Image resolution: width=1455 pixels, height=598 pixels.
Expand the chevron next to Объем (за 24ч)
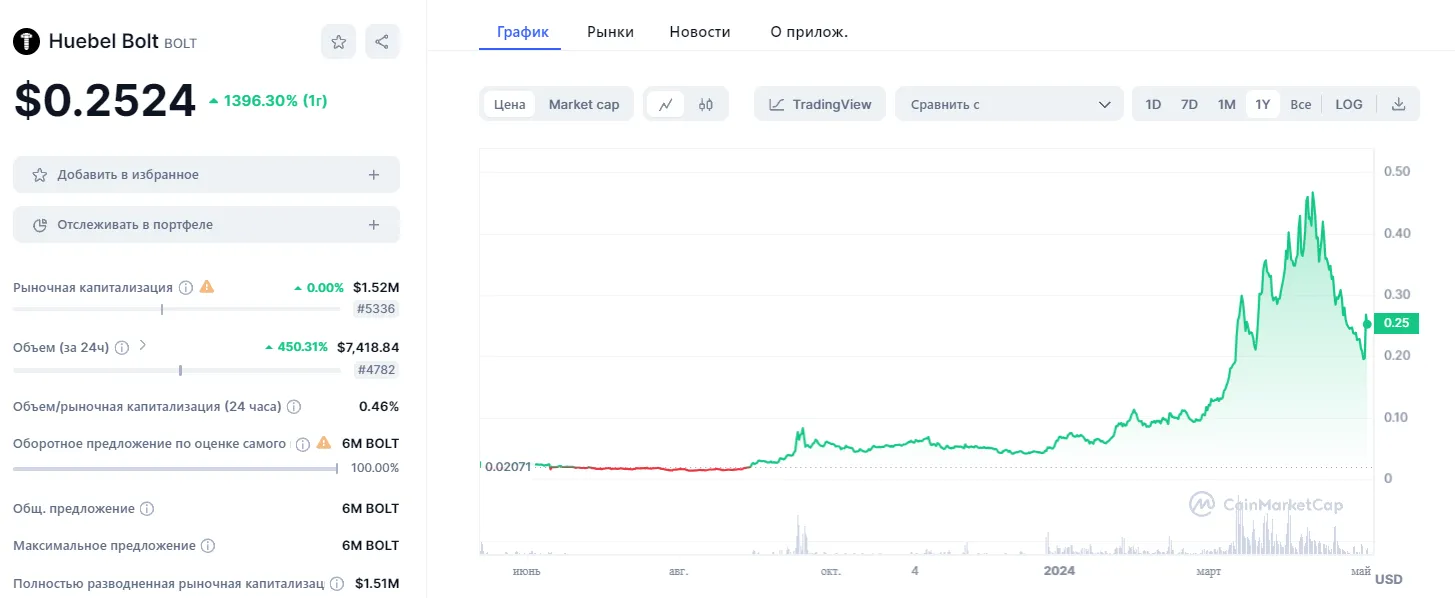142,346
